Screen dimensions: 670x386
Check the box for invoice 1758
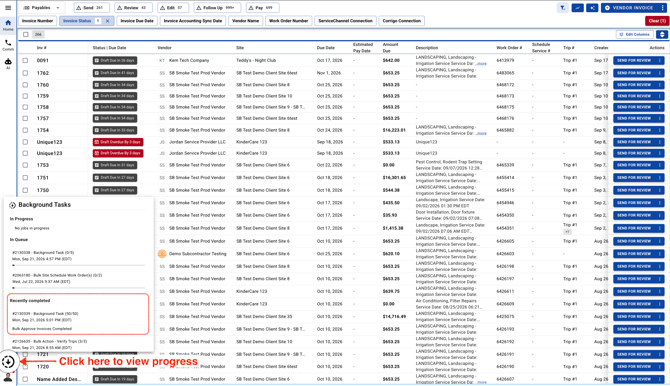tap(25, 107)
